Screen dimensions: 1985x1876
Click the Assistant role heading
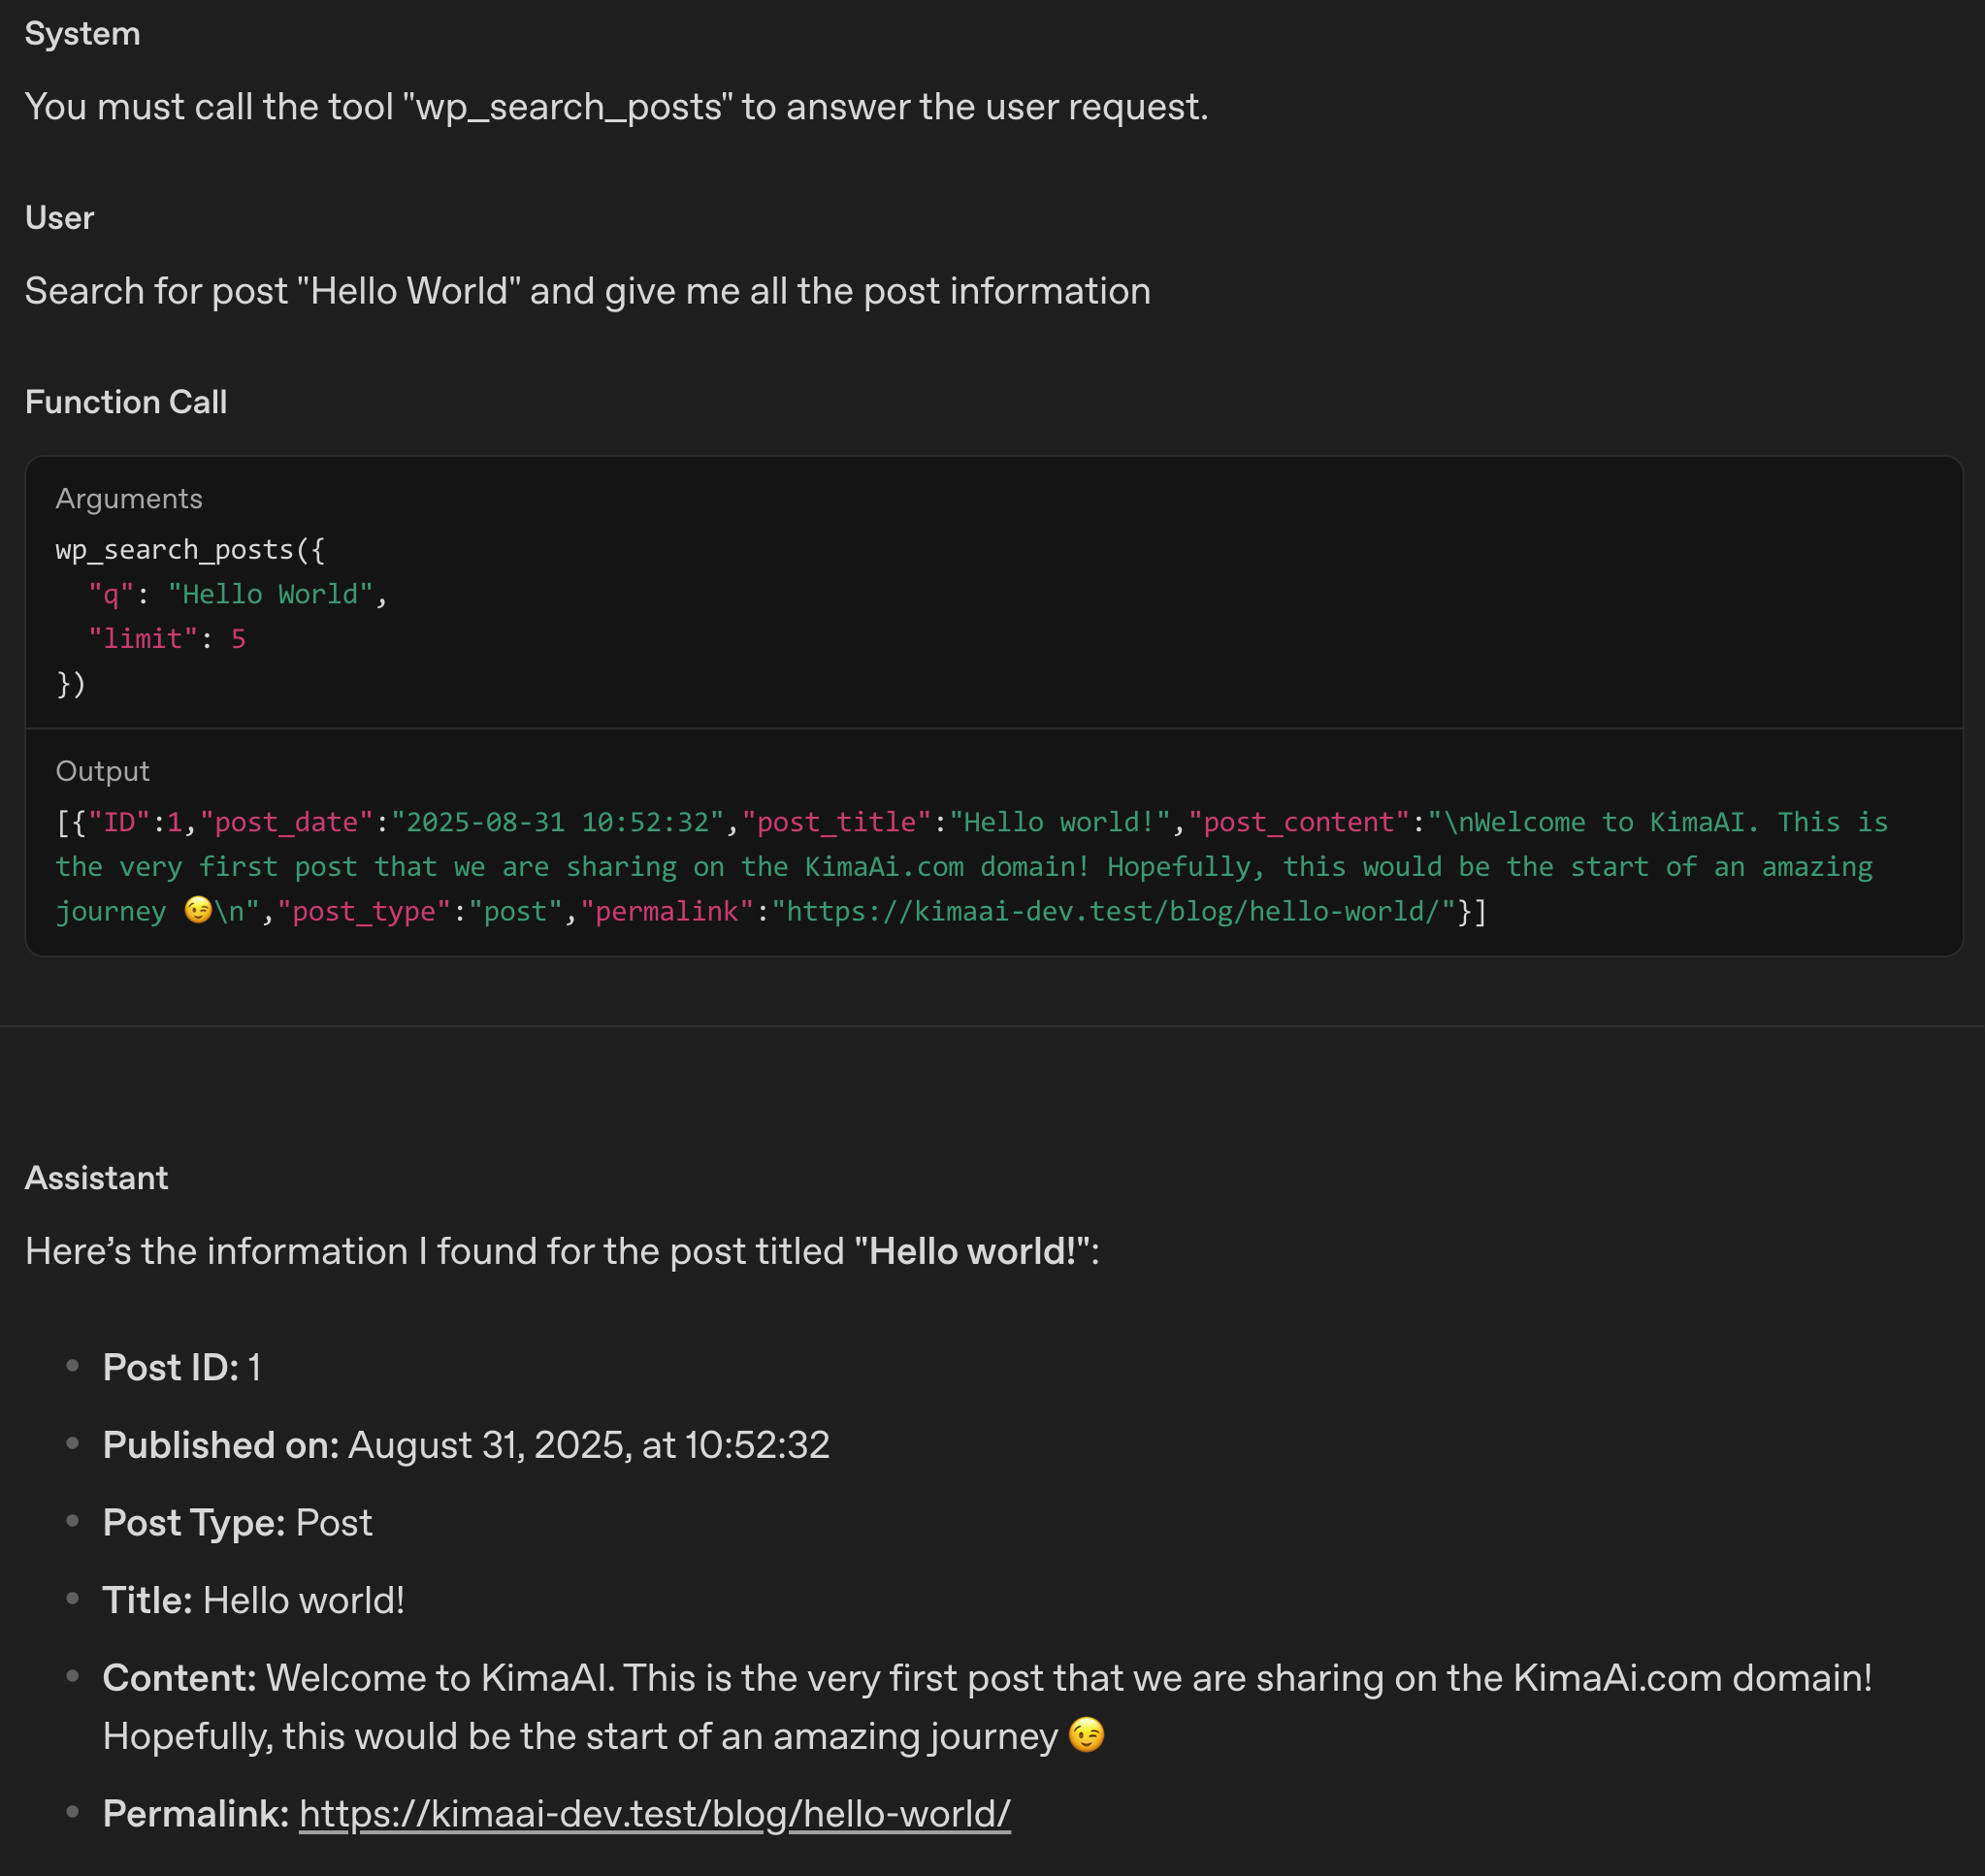click(96, 1178)
